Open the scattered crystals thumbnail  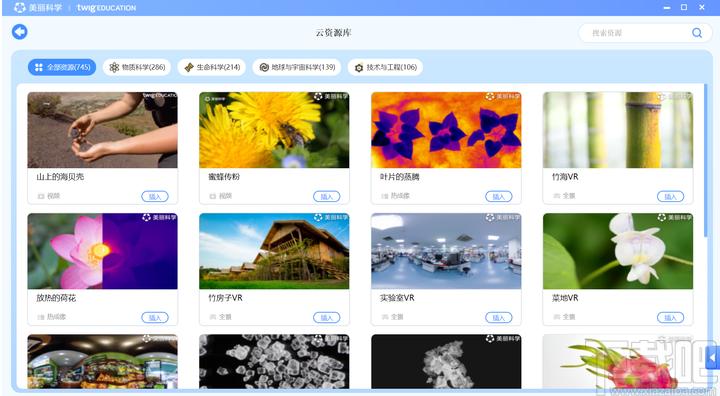coord(274,362)
